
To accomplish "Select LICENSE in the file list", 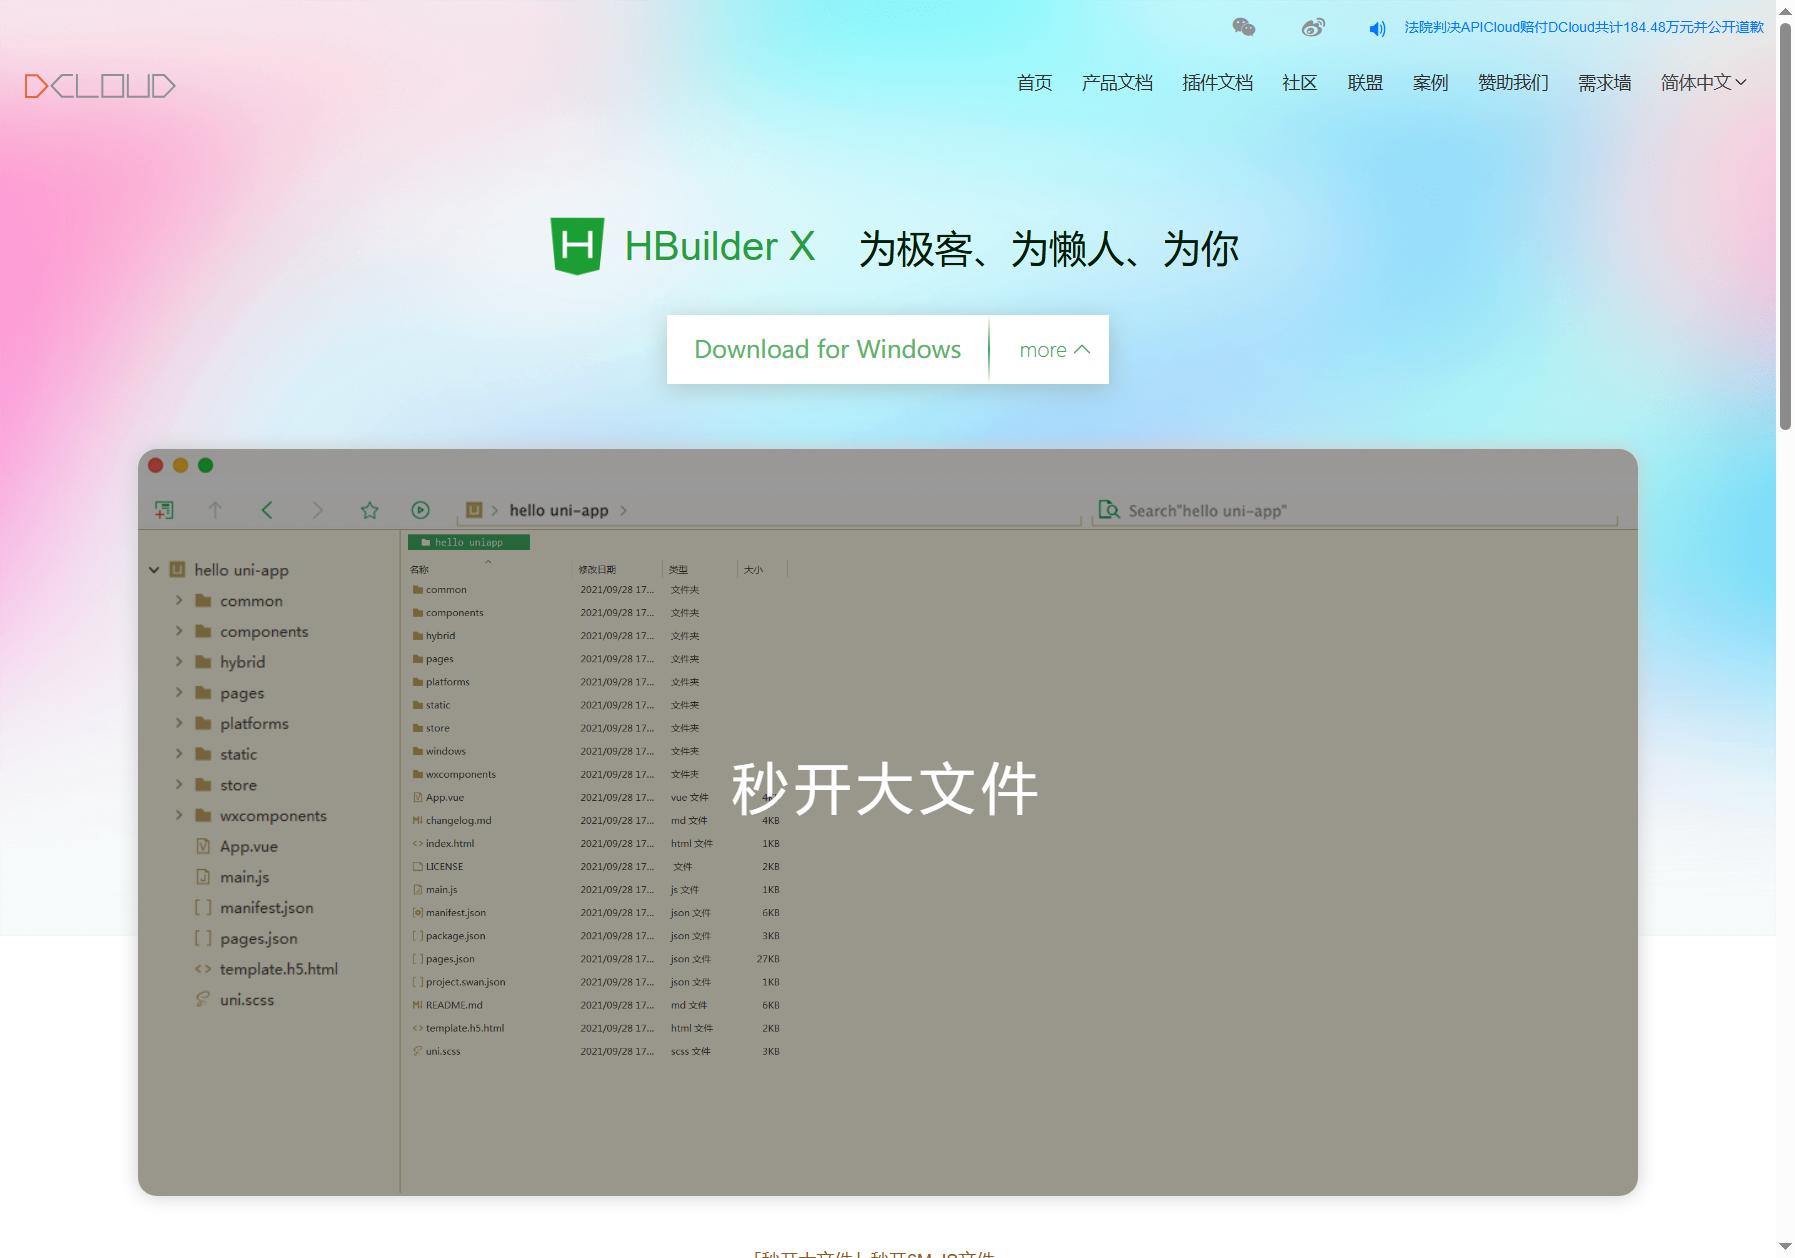I will point(444,866).
